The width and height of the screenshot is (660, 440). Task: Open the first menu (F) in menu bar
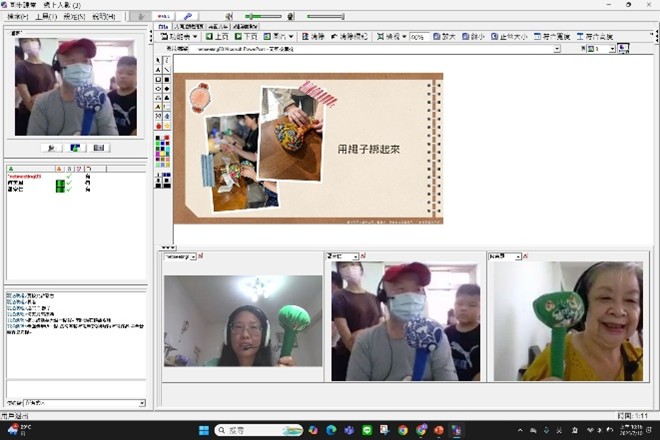pos(18,16)
